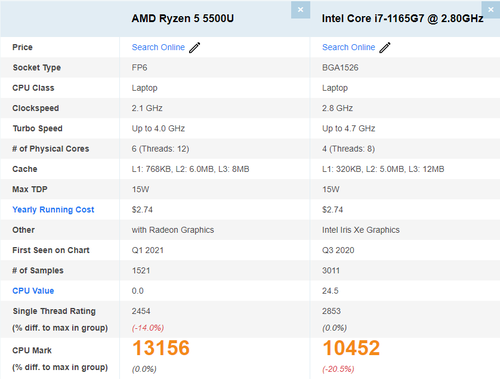Click the -20.5% difference text

coord(338,369)
